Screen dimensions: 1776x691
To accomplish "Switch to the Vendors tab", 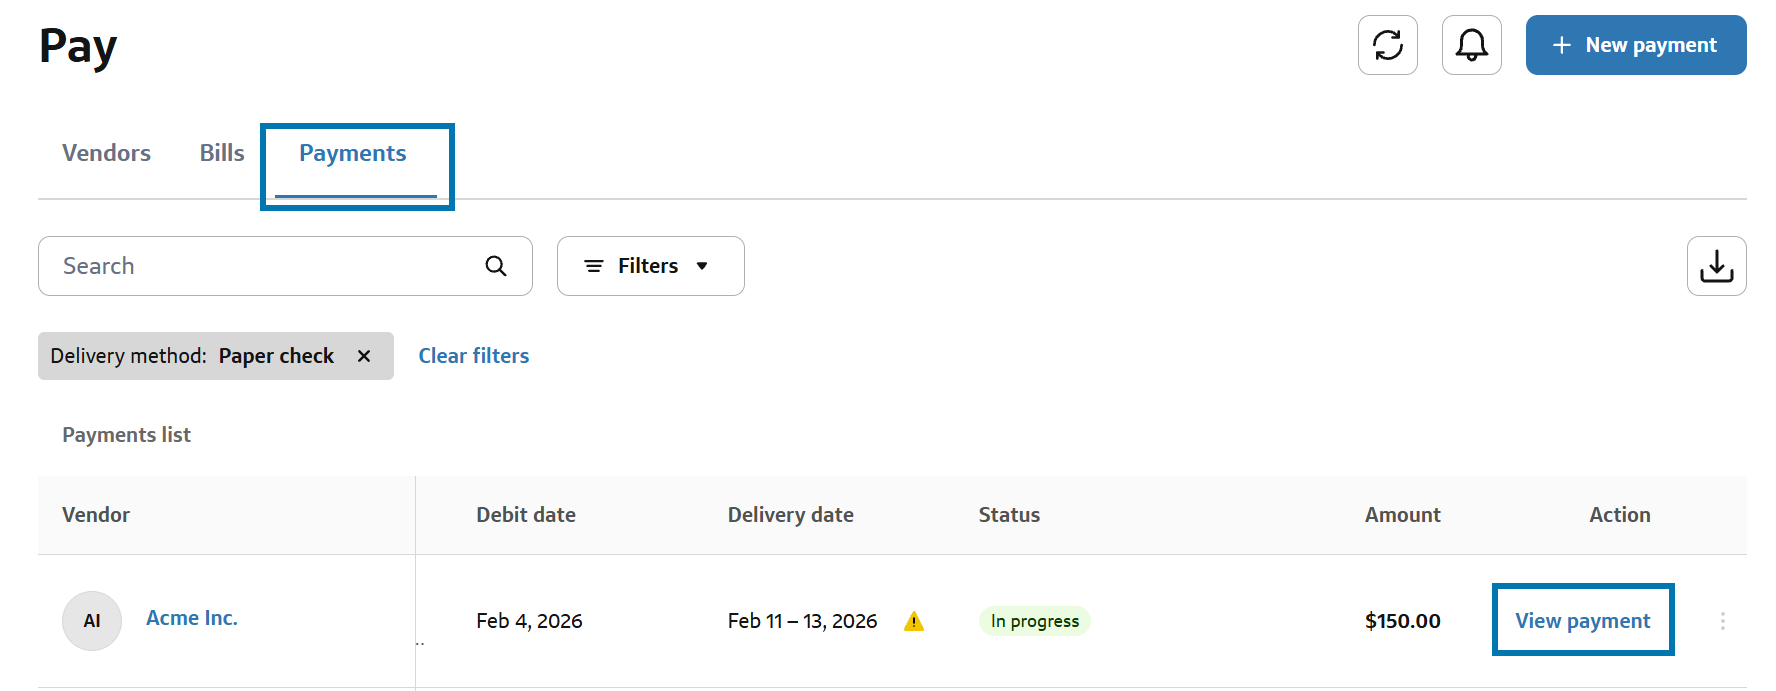I will [x=106, y=153].
